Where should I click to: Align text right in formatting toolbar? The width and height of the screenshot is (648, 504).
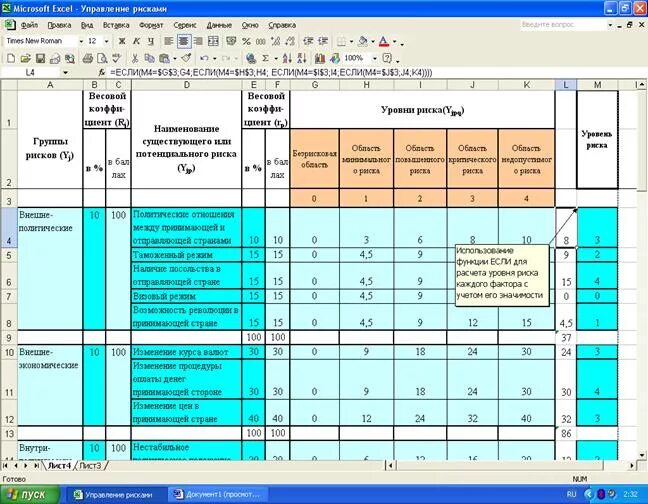[x=198, y=41]
